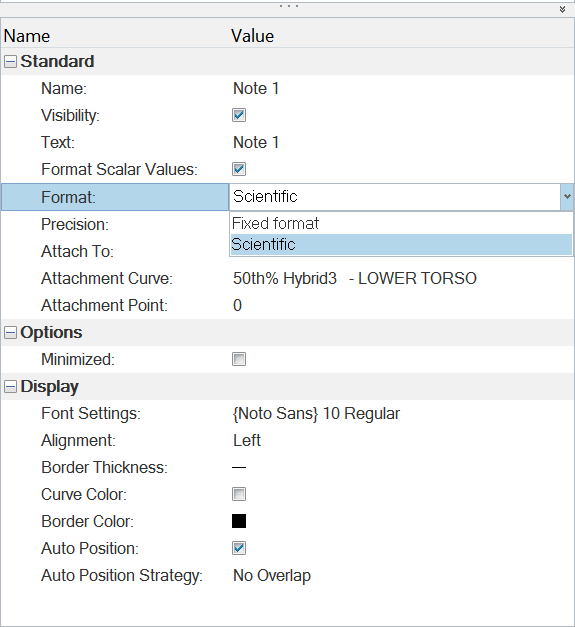The image size is (575, 627).
Task: Click the Auto Position Strategy No Overlap value
Action: [272, 575]
